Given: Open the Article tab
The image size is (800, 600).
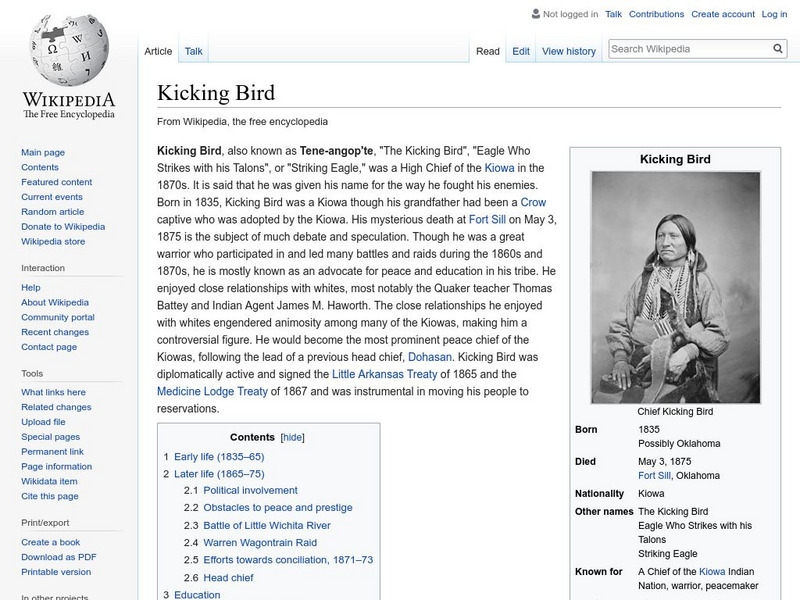Looking at the screenshot, I should point(158,51).
